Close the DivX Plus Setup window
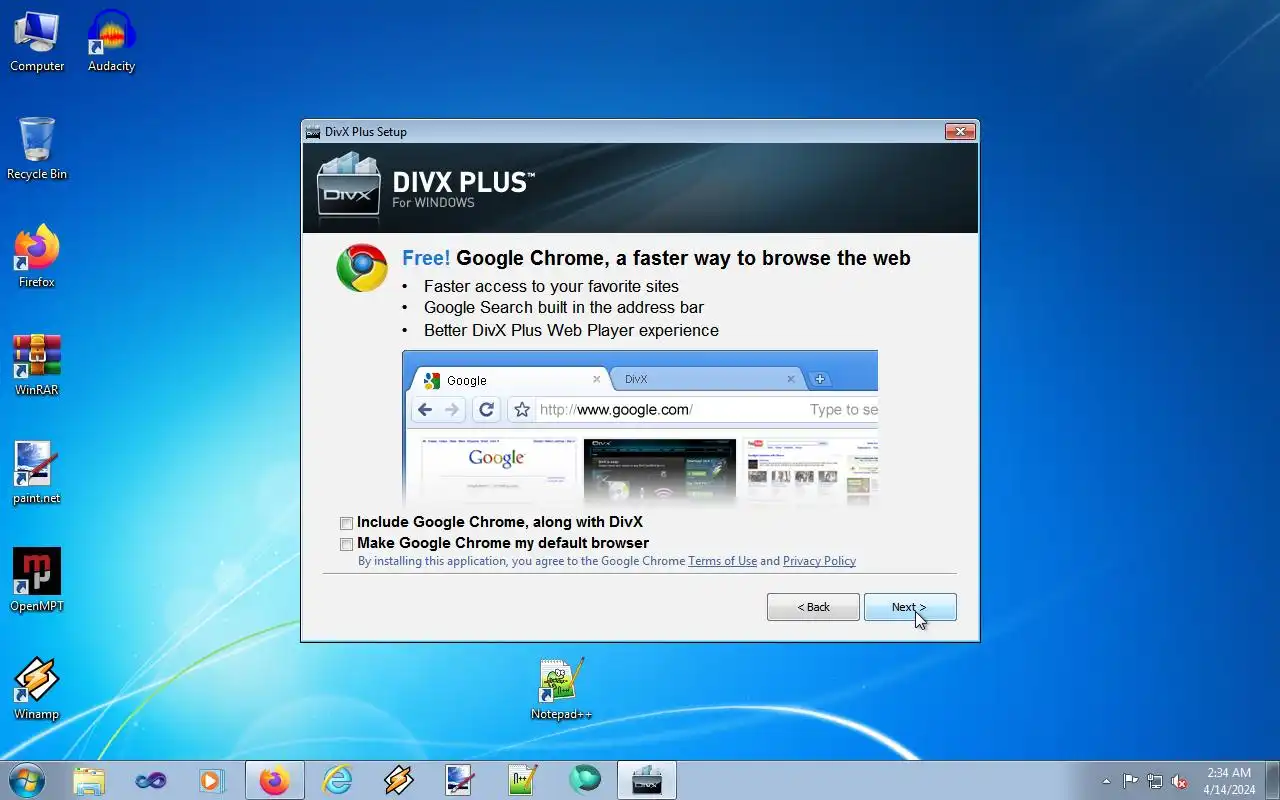The image size is (1280, 800). coord(960,131)
